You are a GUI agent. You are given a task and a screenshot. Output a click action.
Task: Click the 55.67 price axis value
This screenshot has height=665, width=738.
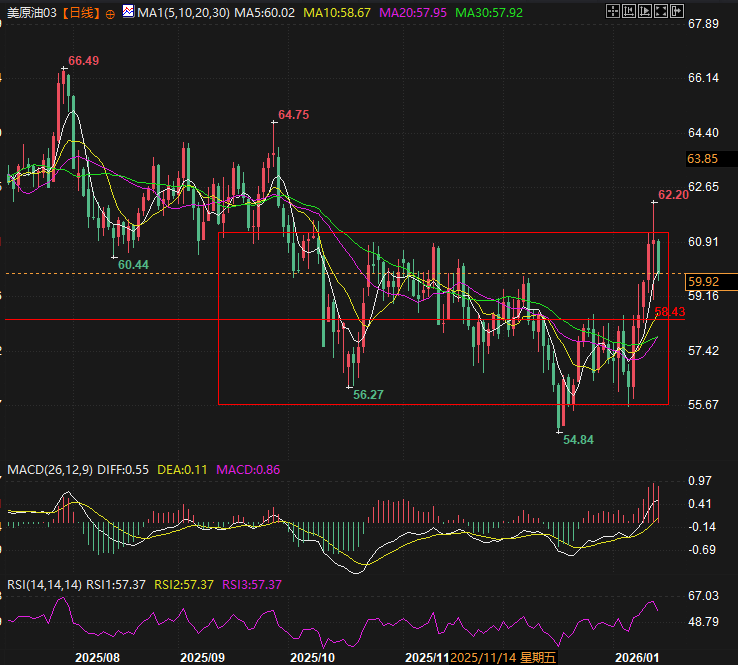click(x=703, y=405)
